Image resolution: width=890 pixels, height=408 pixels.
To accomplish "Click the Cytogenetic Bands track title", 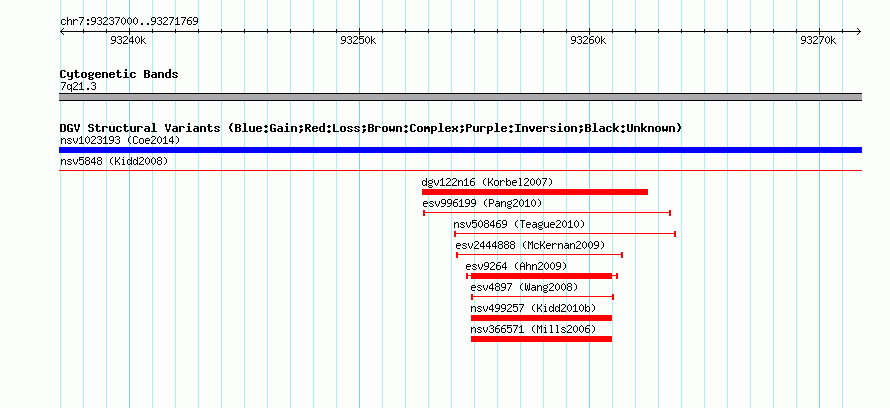I will 119,74.
